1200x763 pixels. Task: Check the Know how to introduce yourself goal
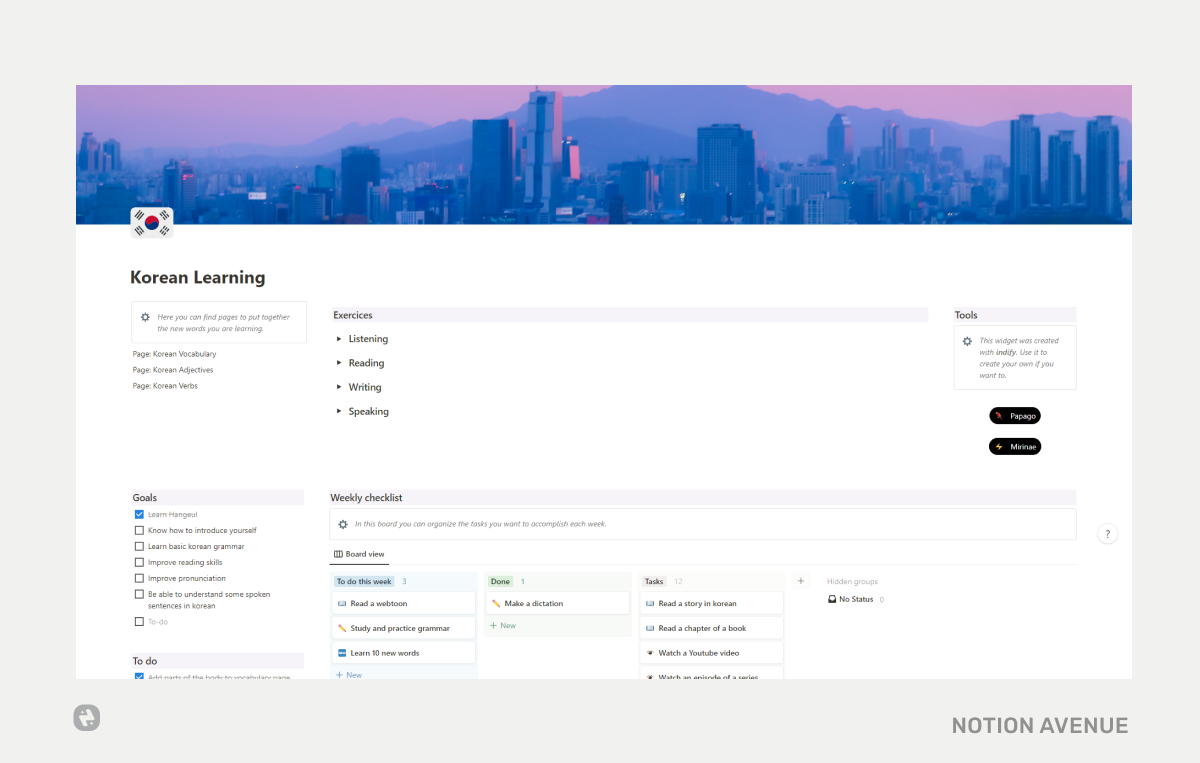pos(139,530)
